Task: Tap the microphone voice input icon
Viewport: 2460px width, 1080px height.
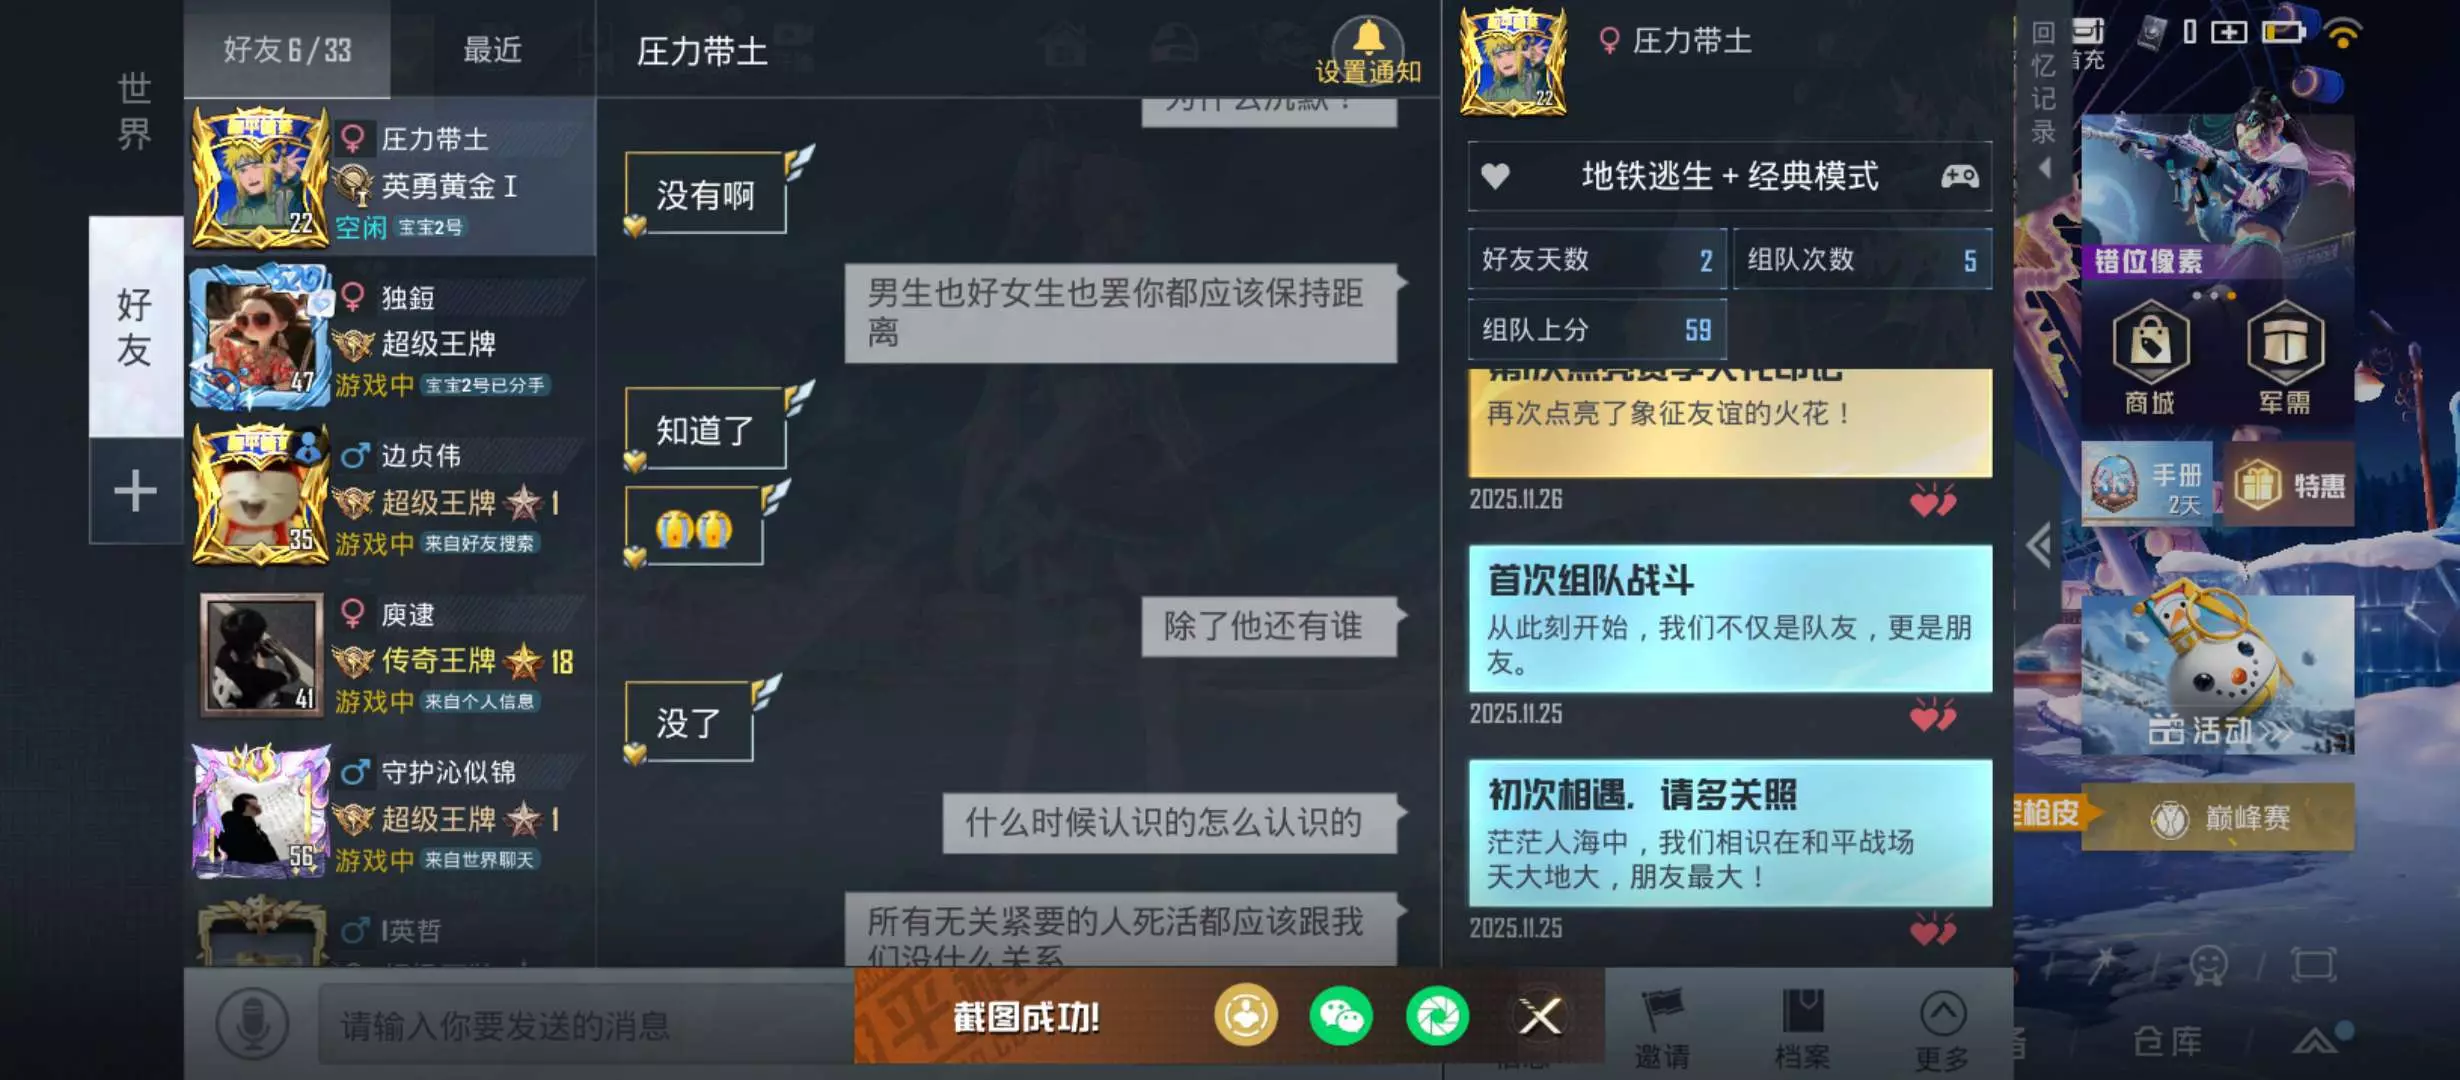Action: pos(252,1023)
